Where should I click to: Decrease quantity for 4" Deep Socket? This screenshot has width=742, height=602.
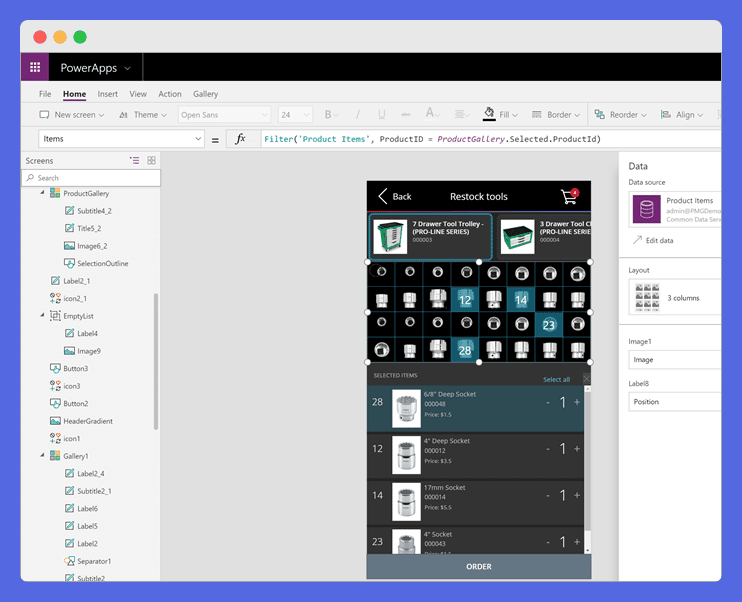pyautogui.click(x=548, y=449)
